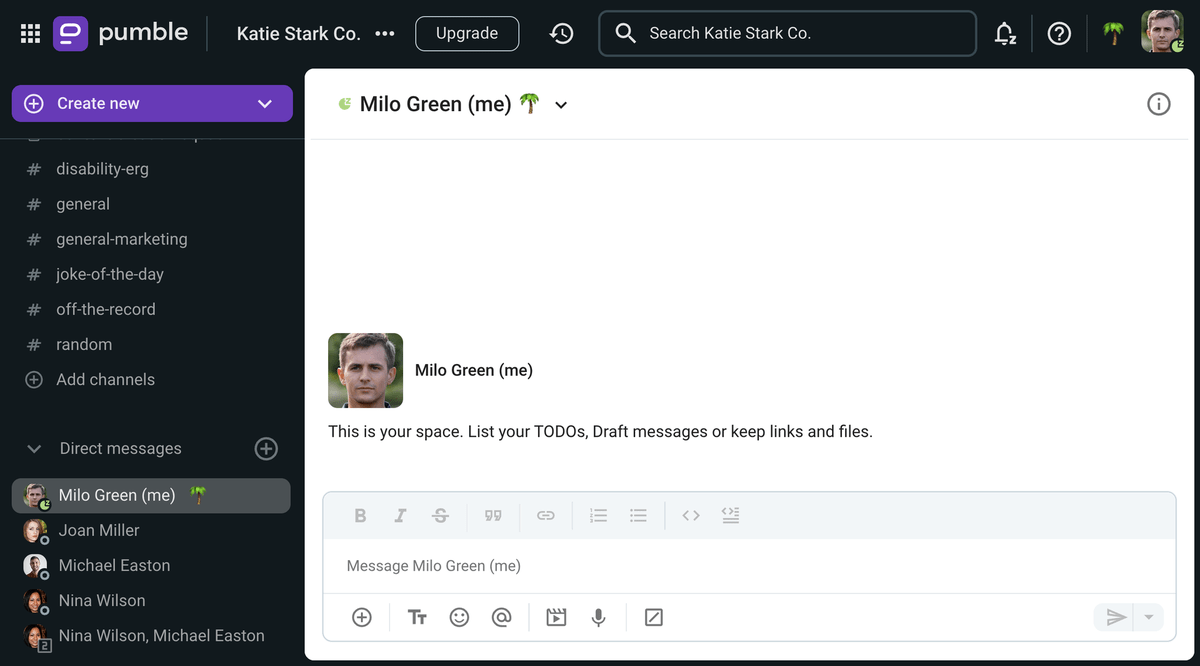The width and height of the screenshot is (1200, 666).
Task: Open the emoji picker
Action: [459, 618]
